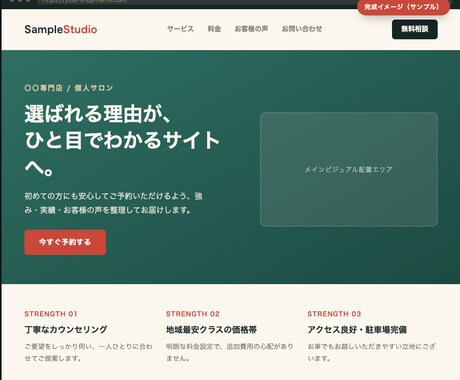
Task: Click the 丁寧なカウンセリング heading
Action: point(66,330)
